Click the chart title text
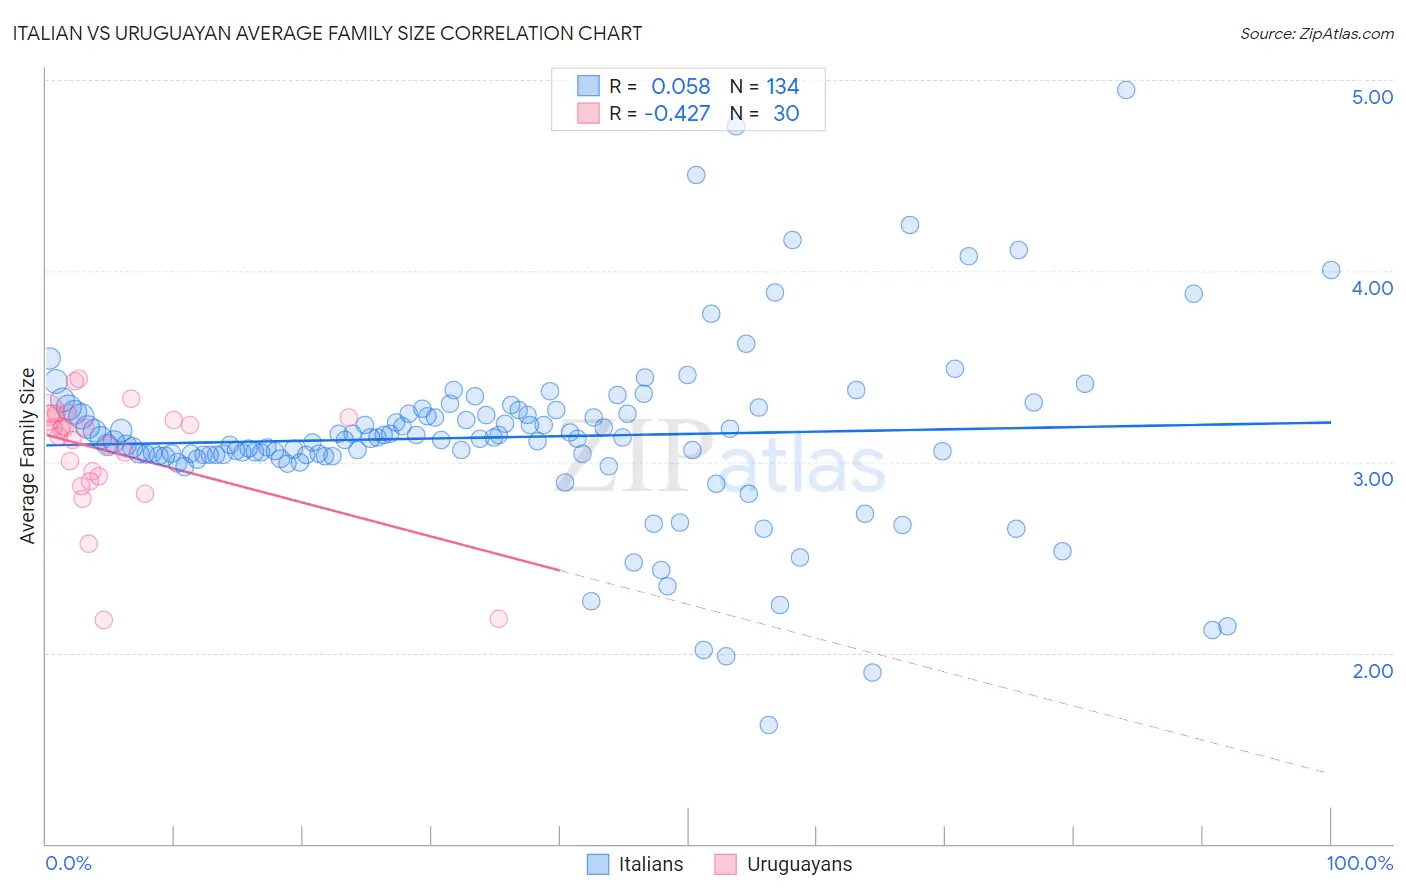Screen dimensions: 1406x892 coord(327,33)
